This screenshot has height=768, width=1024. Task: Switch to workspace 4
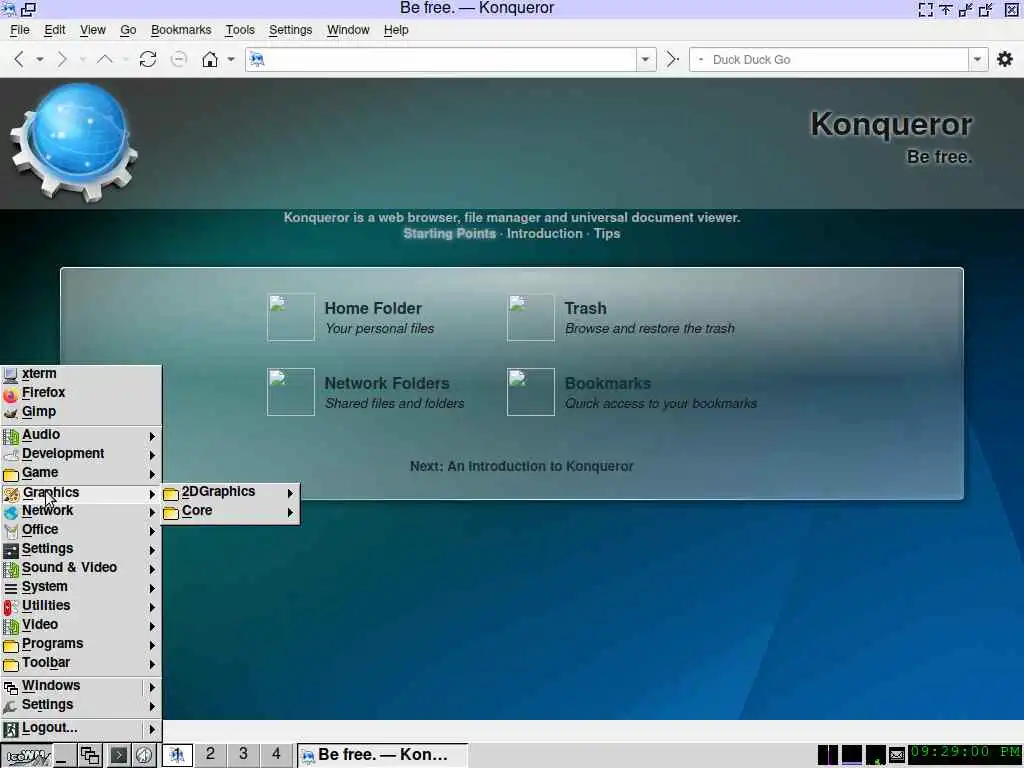(276, 754)
